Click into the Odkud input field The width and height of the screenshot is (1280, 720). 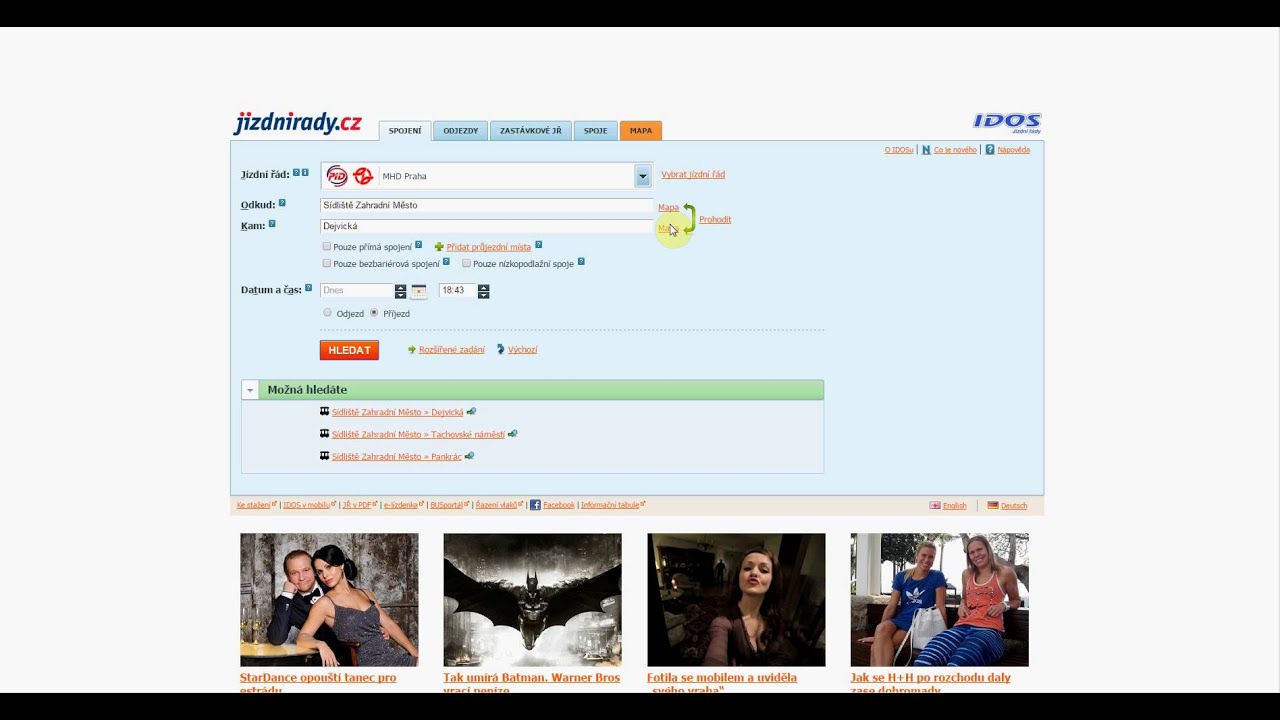click(x=486, y=205)
